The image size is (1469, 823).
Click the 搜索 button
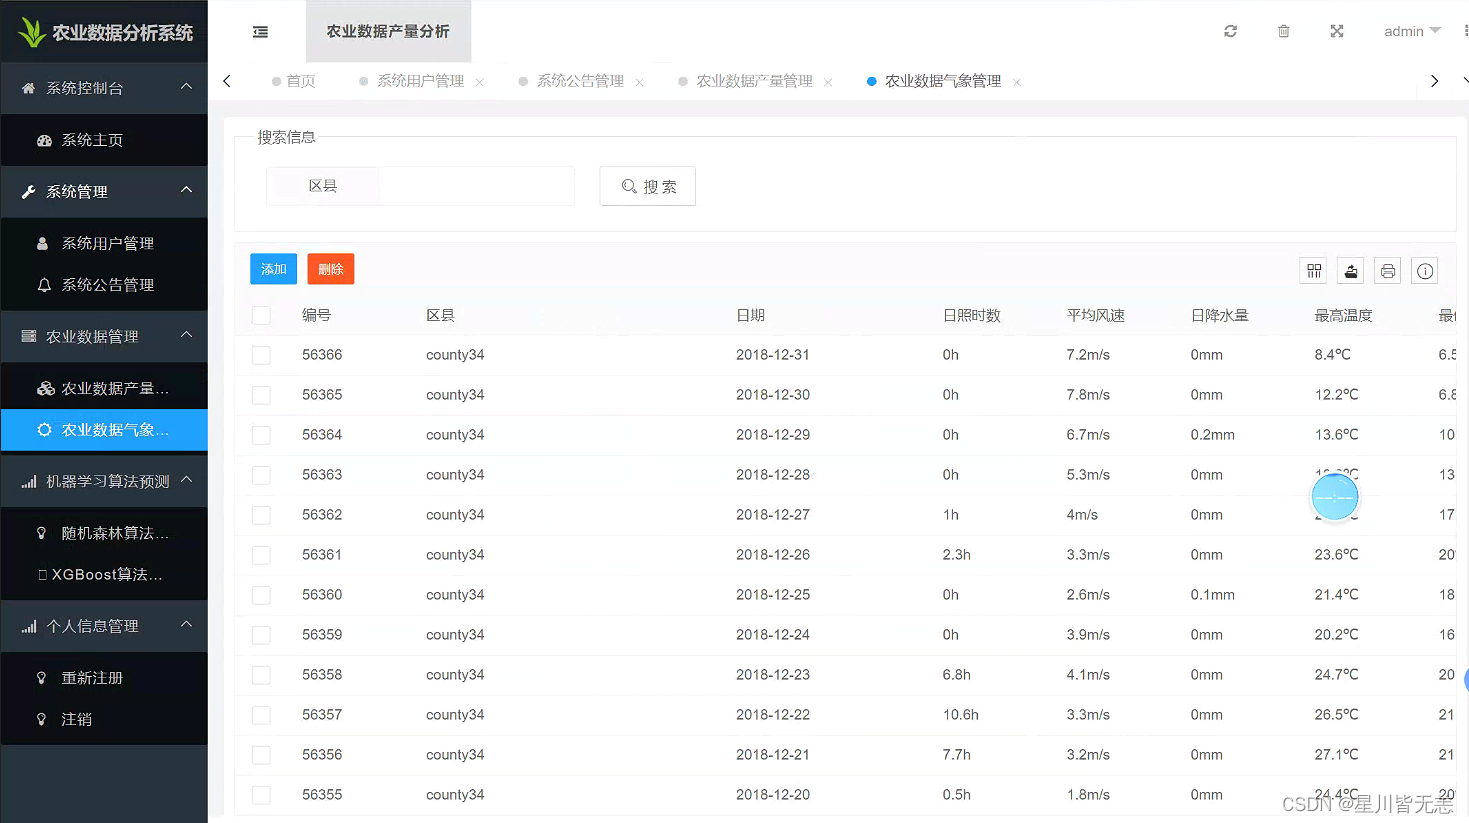[648, 187]
